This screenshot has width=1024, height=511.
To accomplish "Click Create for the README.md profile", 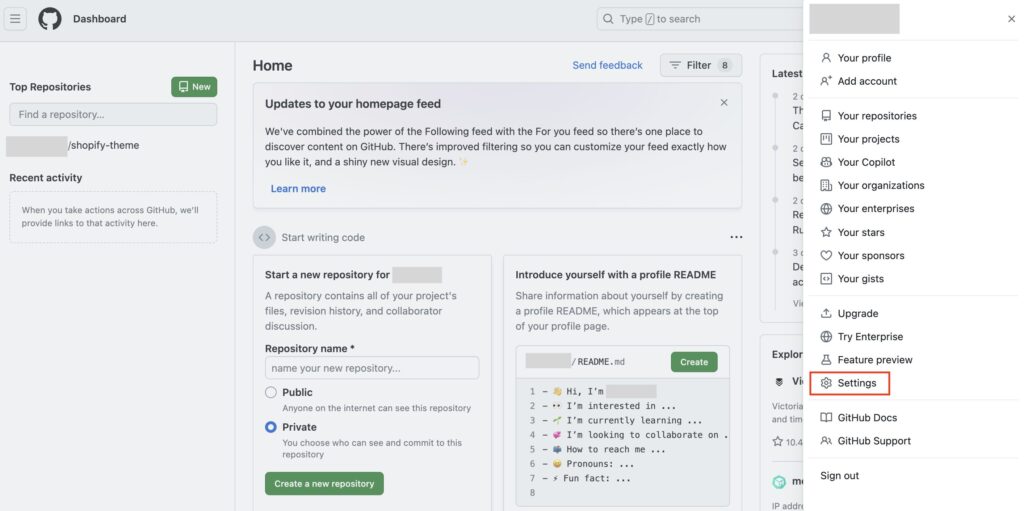I will [694, 362].
